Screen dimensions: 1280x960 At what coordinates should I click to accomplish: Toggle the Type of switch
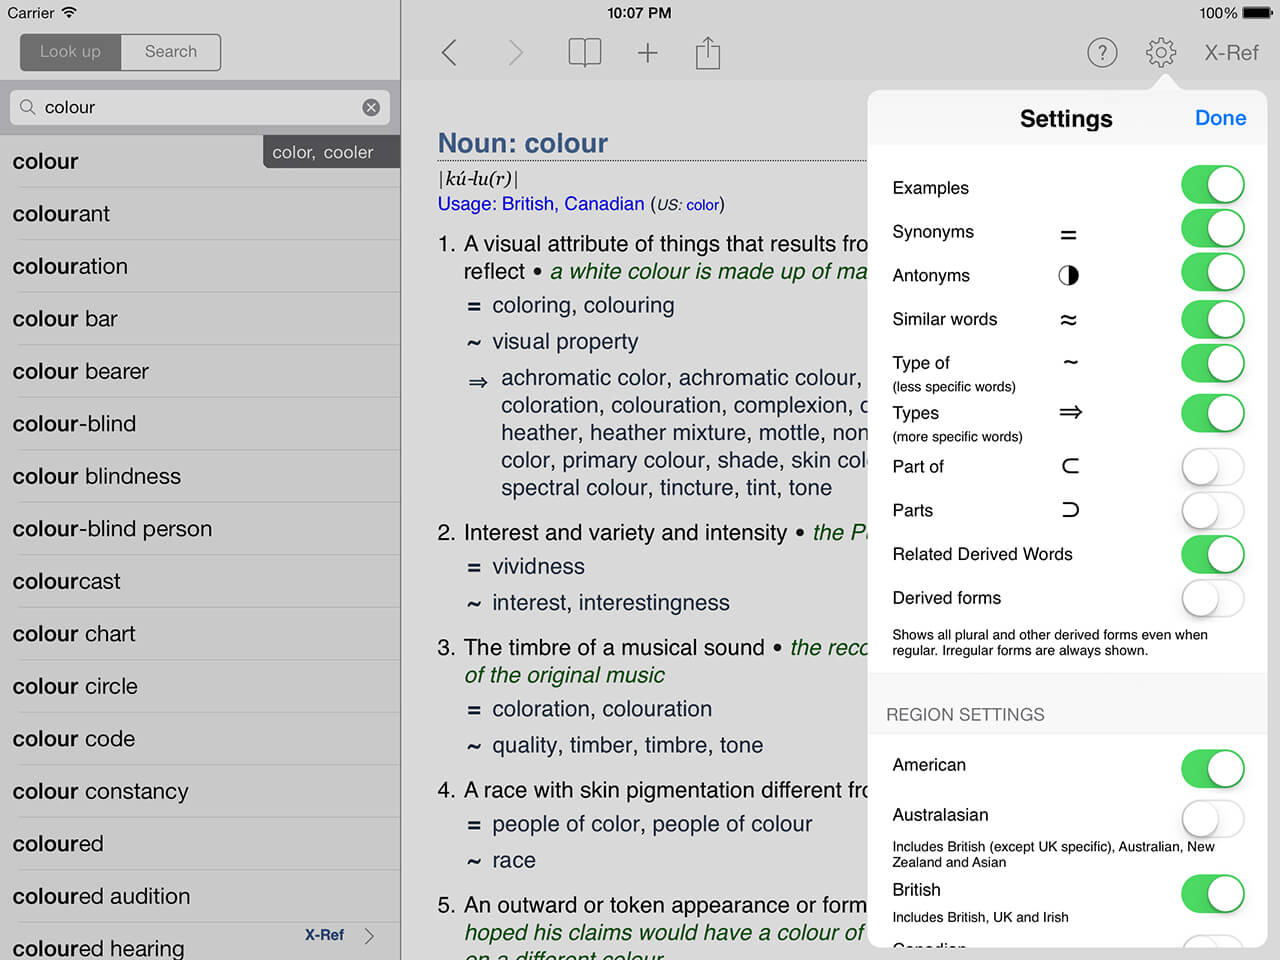[x=1213, y=363]
